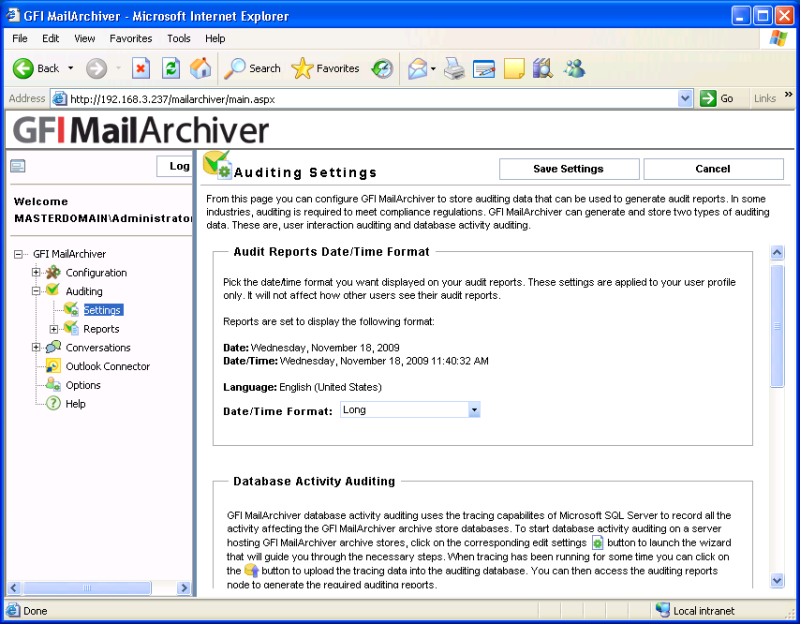The height and width of the screenshot is (624, 800).
Task: Click the Research books toolbar icon
Action: point(543,68)
